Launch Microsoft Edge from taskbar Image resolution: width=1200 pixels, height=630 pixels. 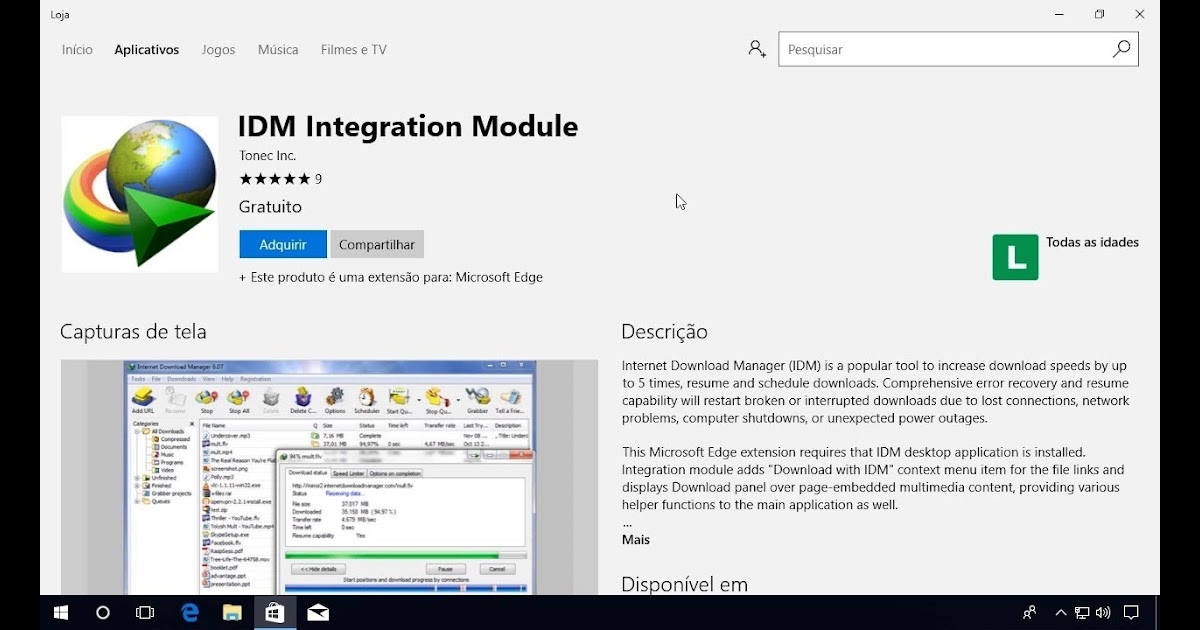[190, 613]
